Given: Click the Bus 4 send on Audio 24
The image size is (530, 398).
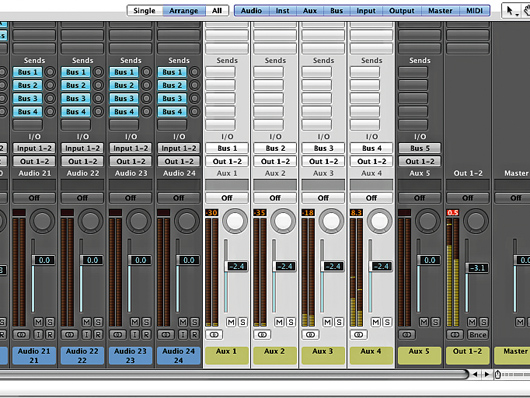Looking at the screenshot, I should click(x=172, y=112).
